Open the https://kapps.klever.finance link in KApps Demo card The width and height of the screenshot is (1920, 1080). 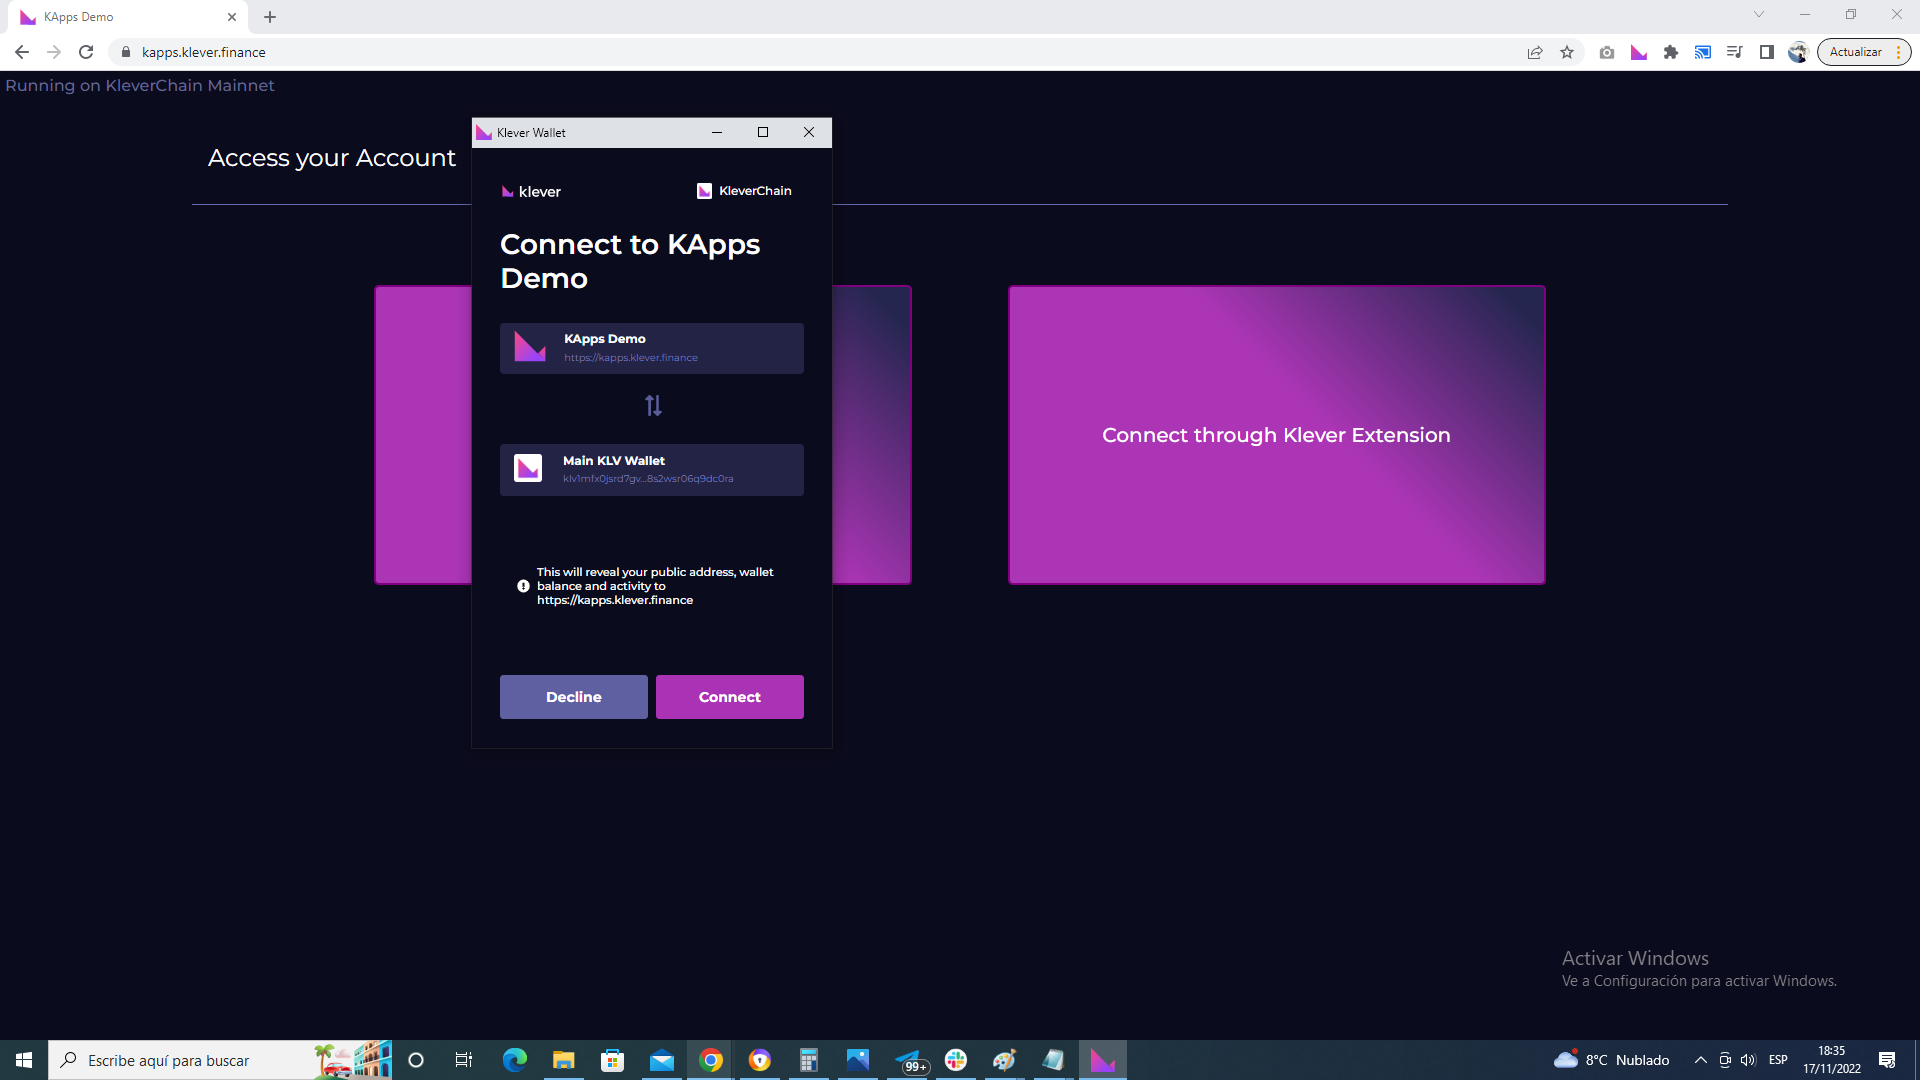click(x=631, y=357)
